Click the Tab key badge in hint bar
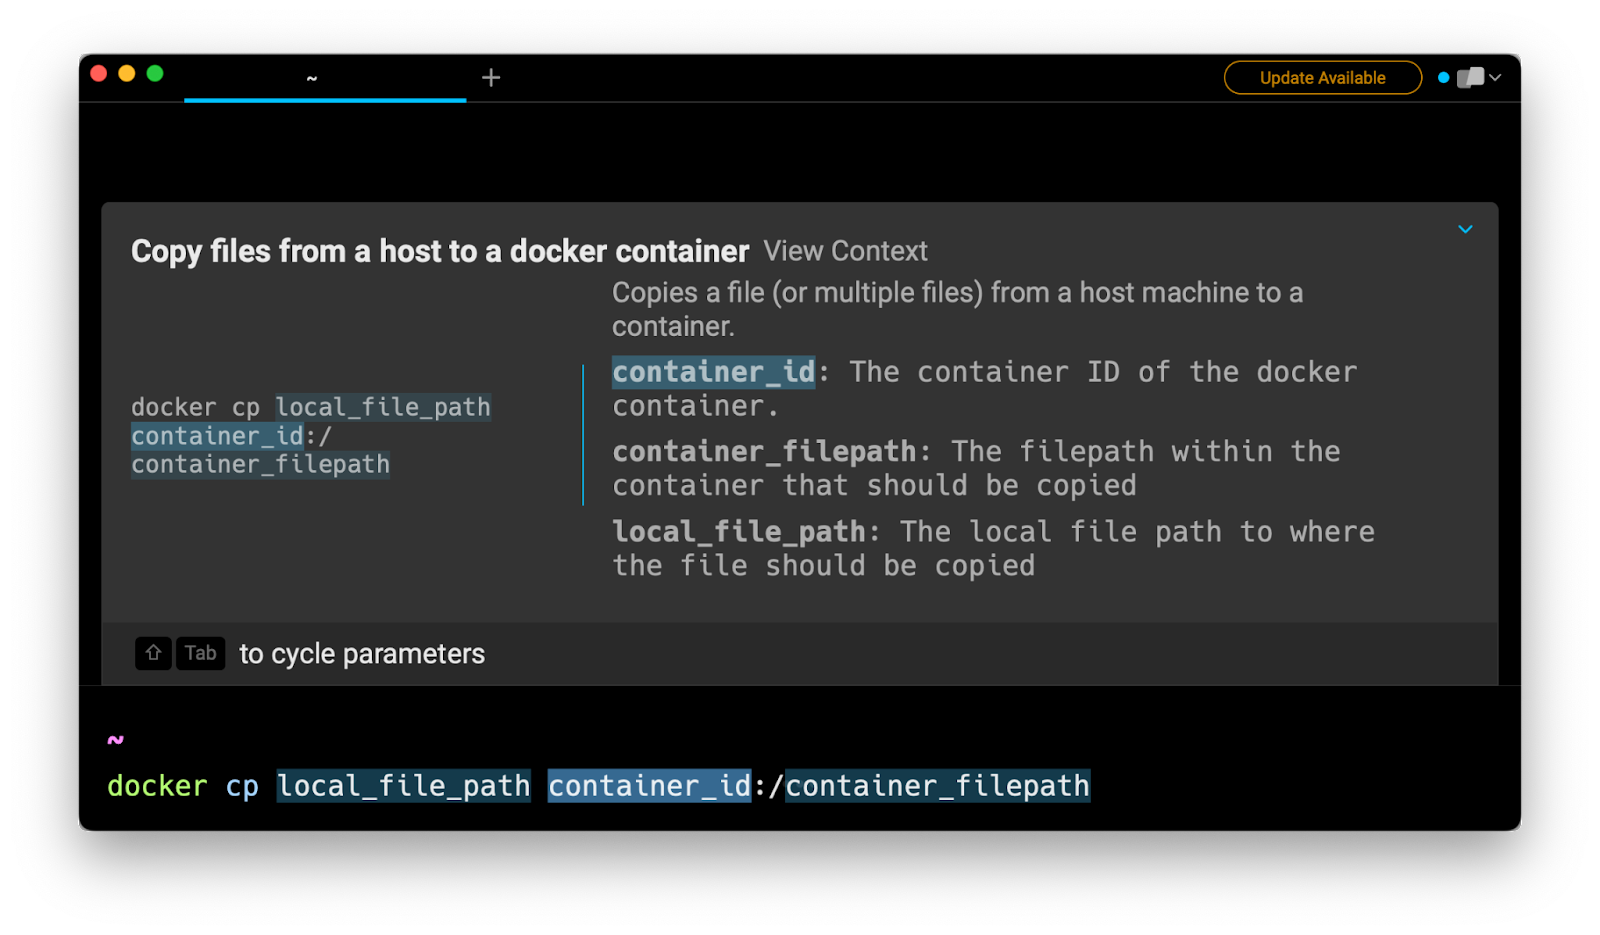 click(200, 653)
